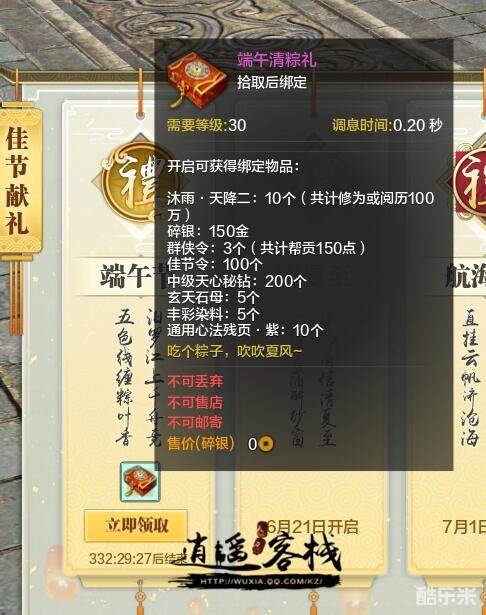This screenshot has width=486, height=615.
Task: Click the HTTP://WUXIA.QQ.COM/KZ/ URL
Action: tap(261, 581)
